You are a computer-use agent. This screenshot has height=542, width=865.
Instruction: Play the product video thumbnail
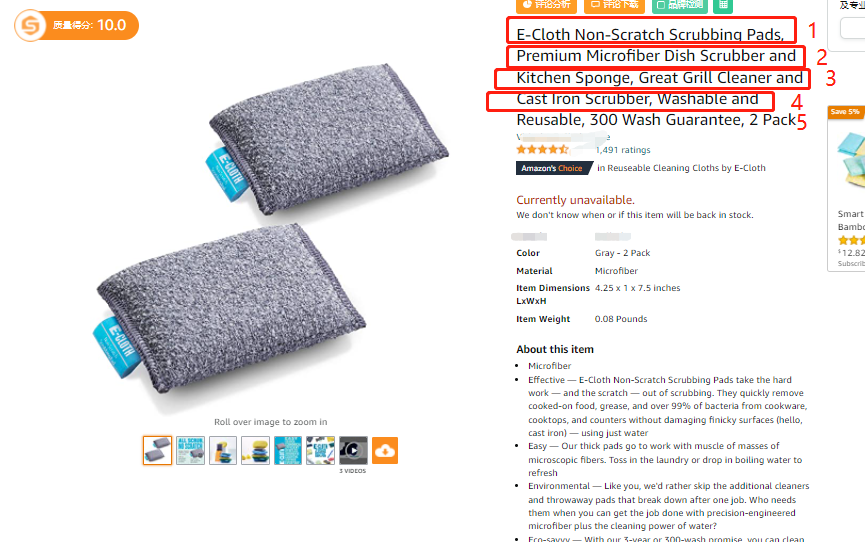coord(353,450)
